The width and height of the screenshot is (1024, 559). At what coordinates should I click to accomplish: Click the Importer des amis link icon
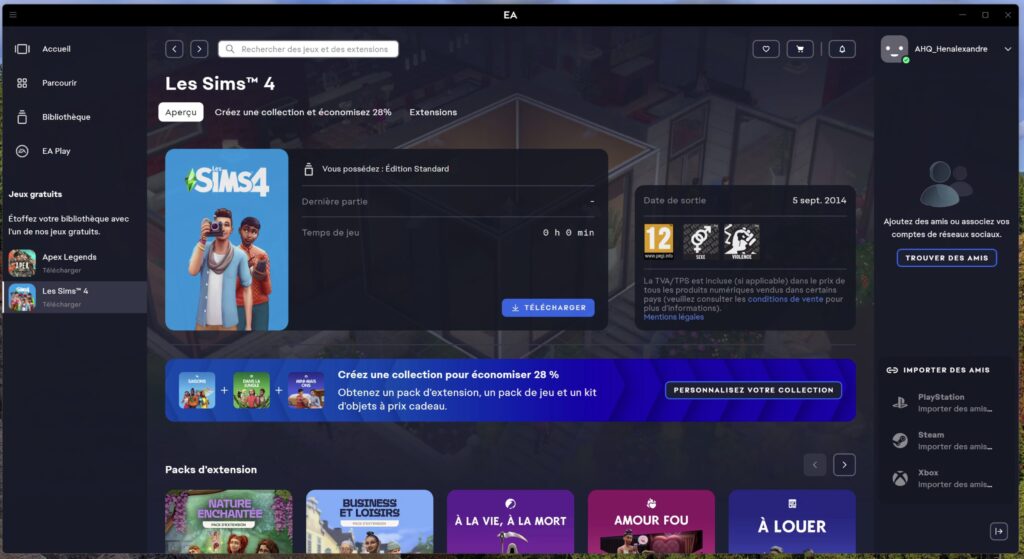coord(892,370)
